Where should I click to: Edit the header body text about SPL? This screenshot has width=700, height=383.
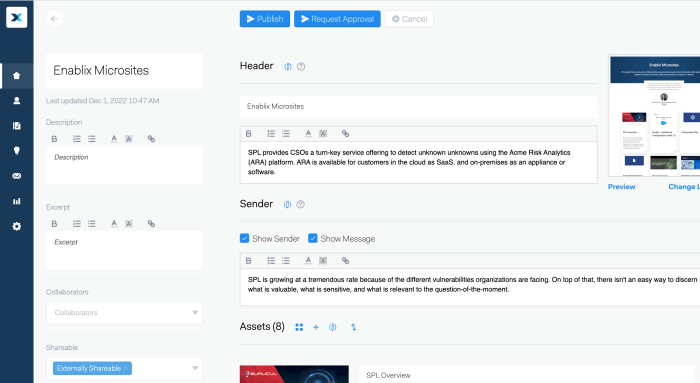pos(418,162)
